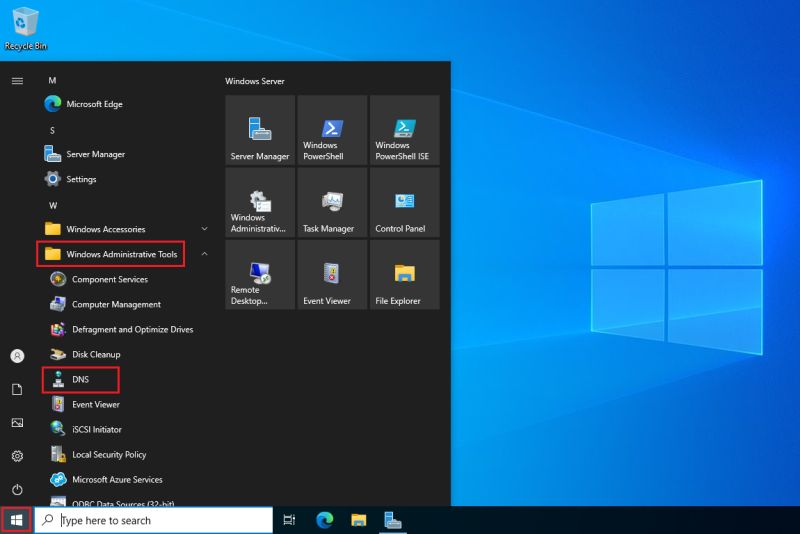Open the DNS manager entry
This screenshot has width=800, height=534.
(x=81, y=380)
